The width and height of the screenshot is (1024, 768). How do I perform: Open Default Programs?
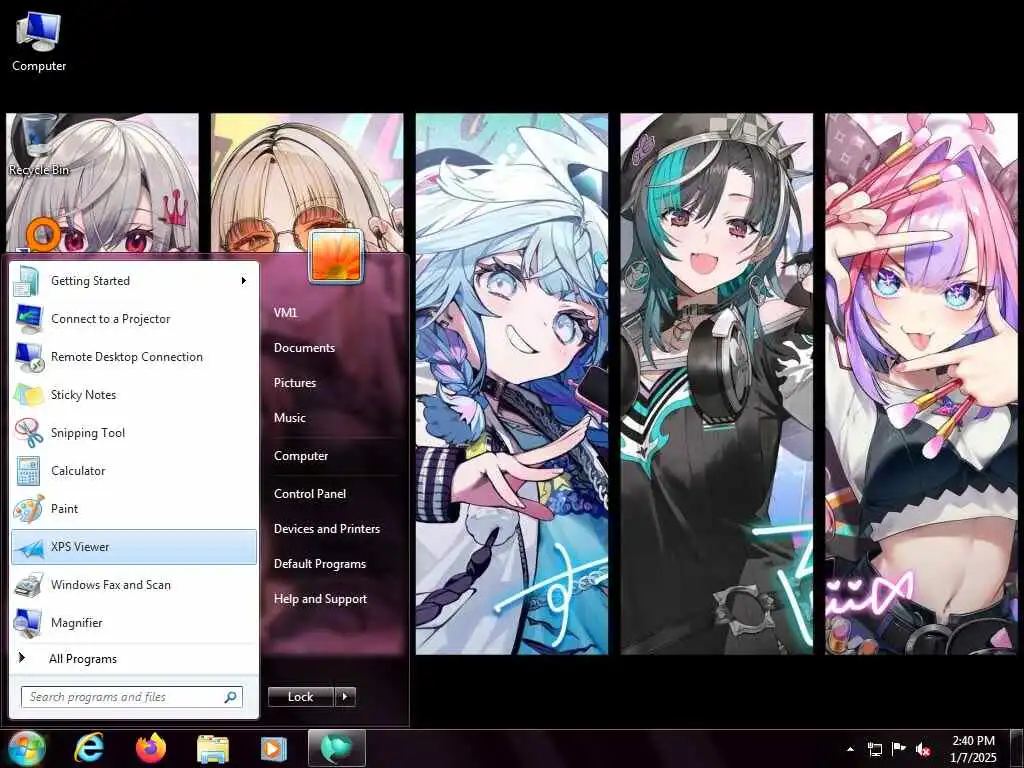[x=319, y=564]
